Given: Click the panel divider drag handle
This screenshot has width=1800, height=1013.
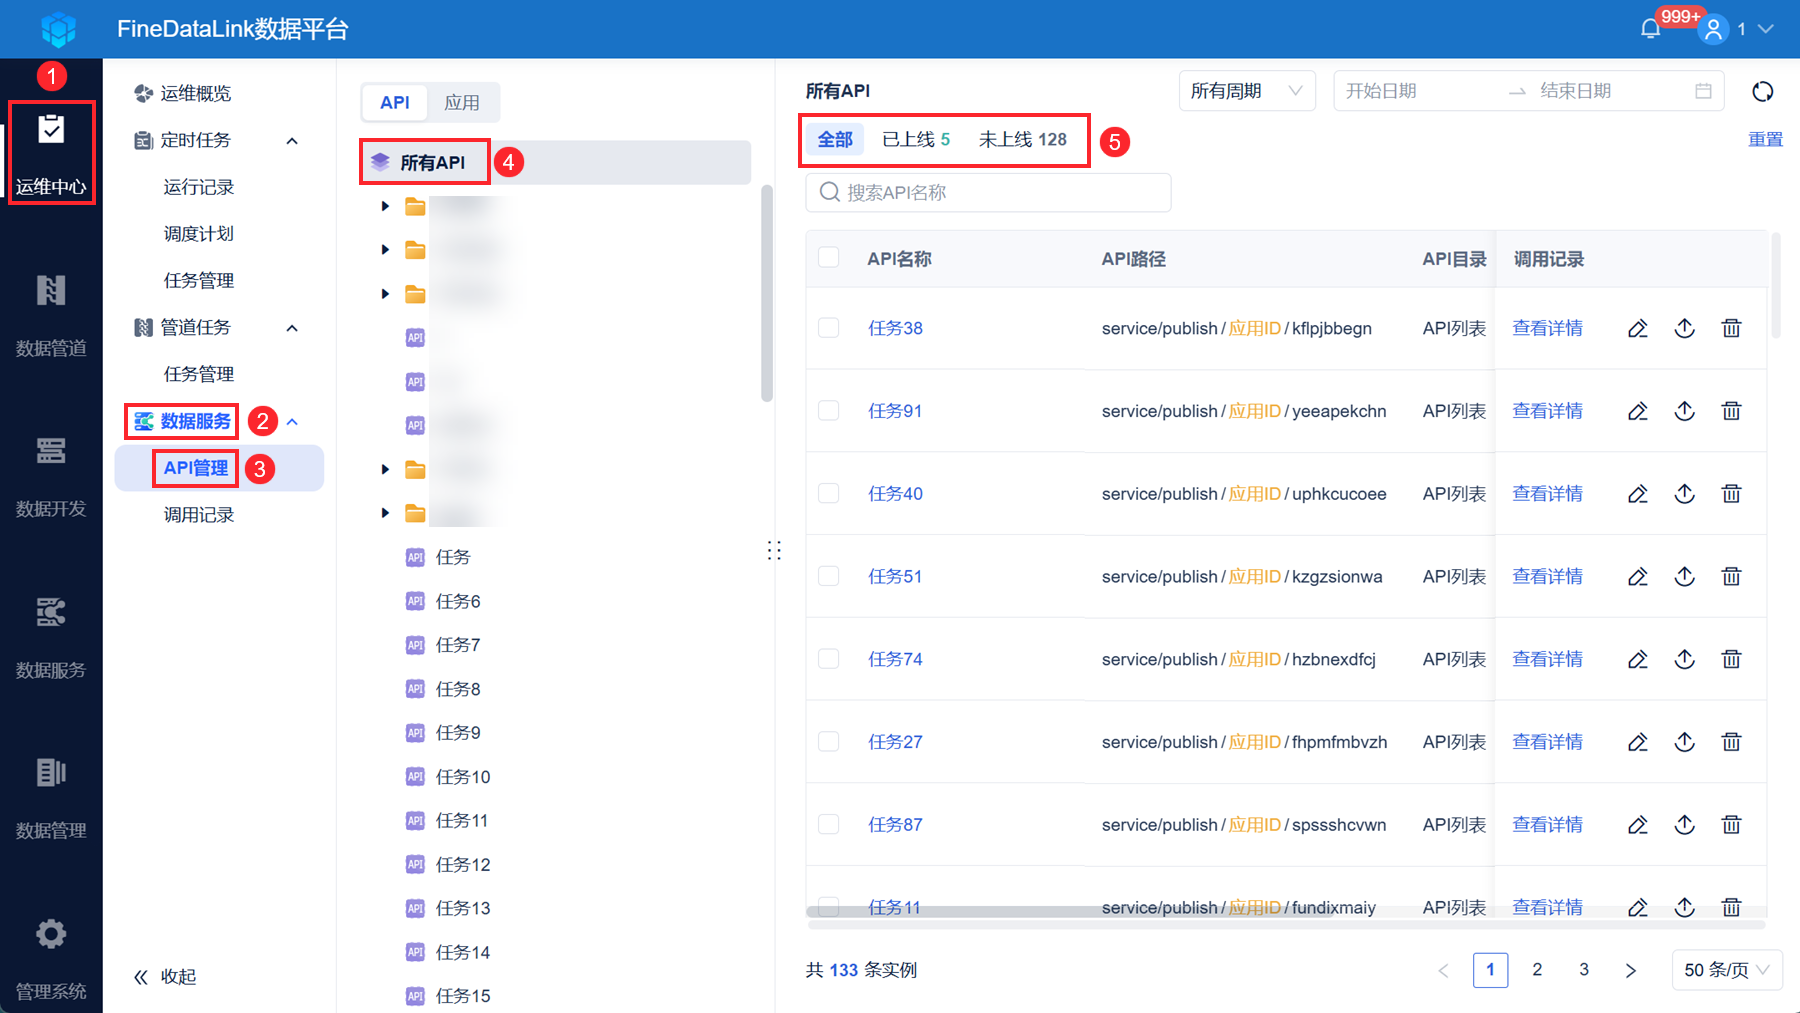Looking at the screenshot, I should click(x=774, y=551).
